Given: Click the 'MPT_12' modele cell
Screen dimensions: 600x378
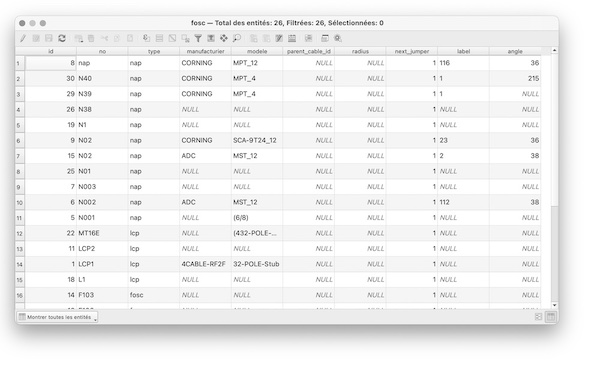Looking at the screenshot, I should tap(257, 63).
